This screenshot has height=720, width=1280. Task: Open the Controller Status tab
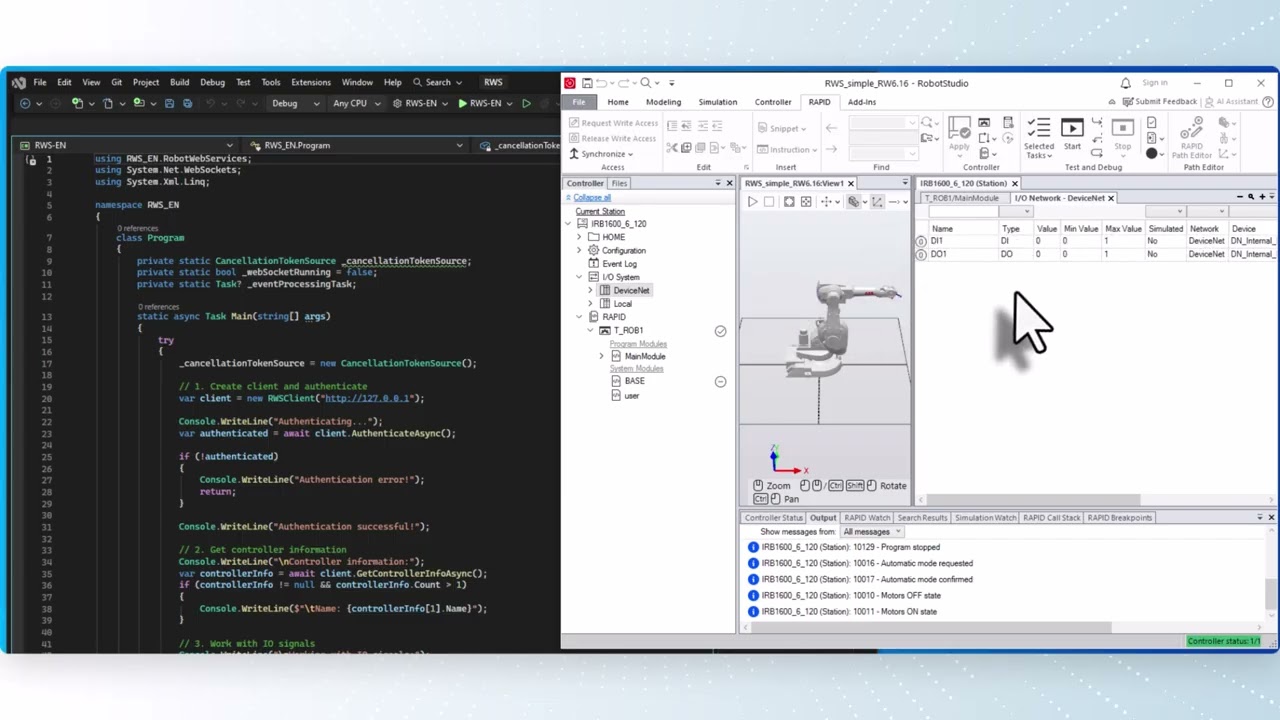click(x=774, y=518)
